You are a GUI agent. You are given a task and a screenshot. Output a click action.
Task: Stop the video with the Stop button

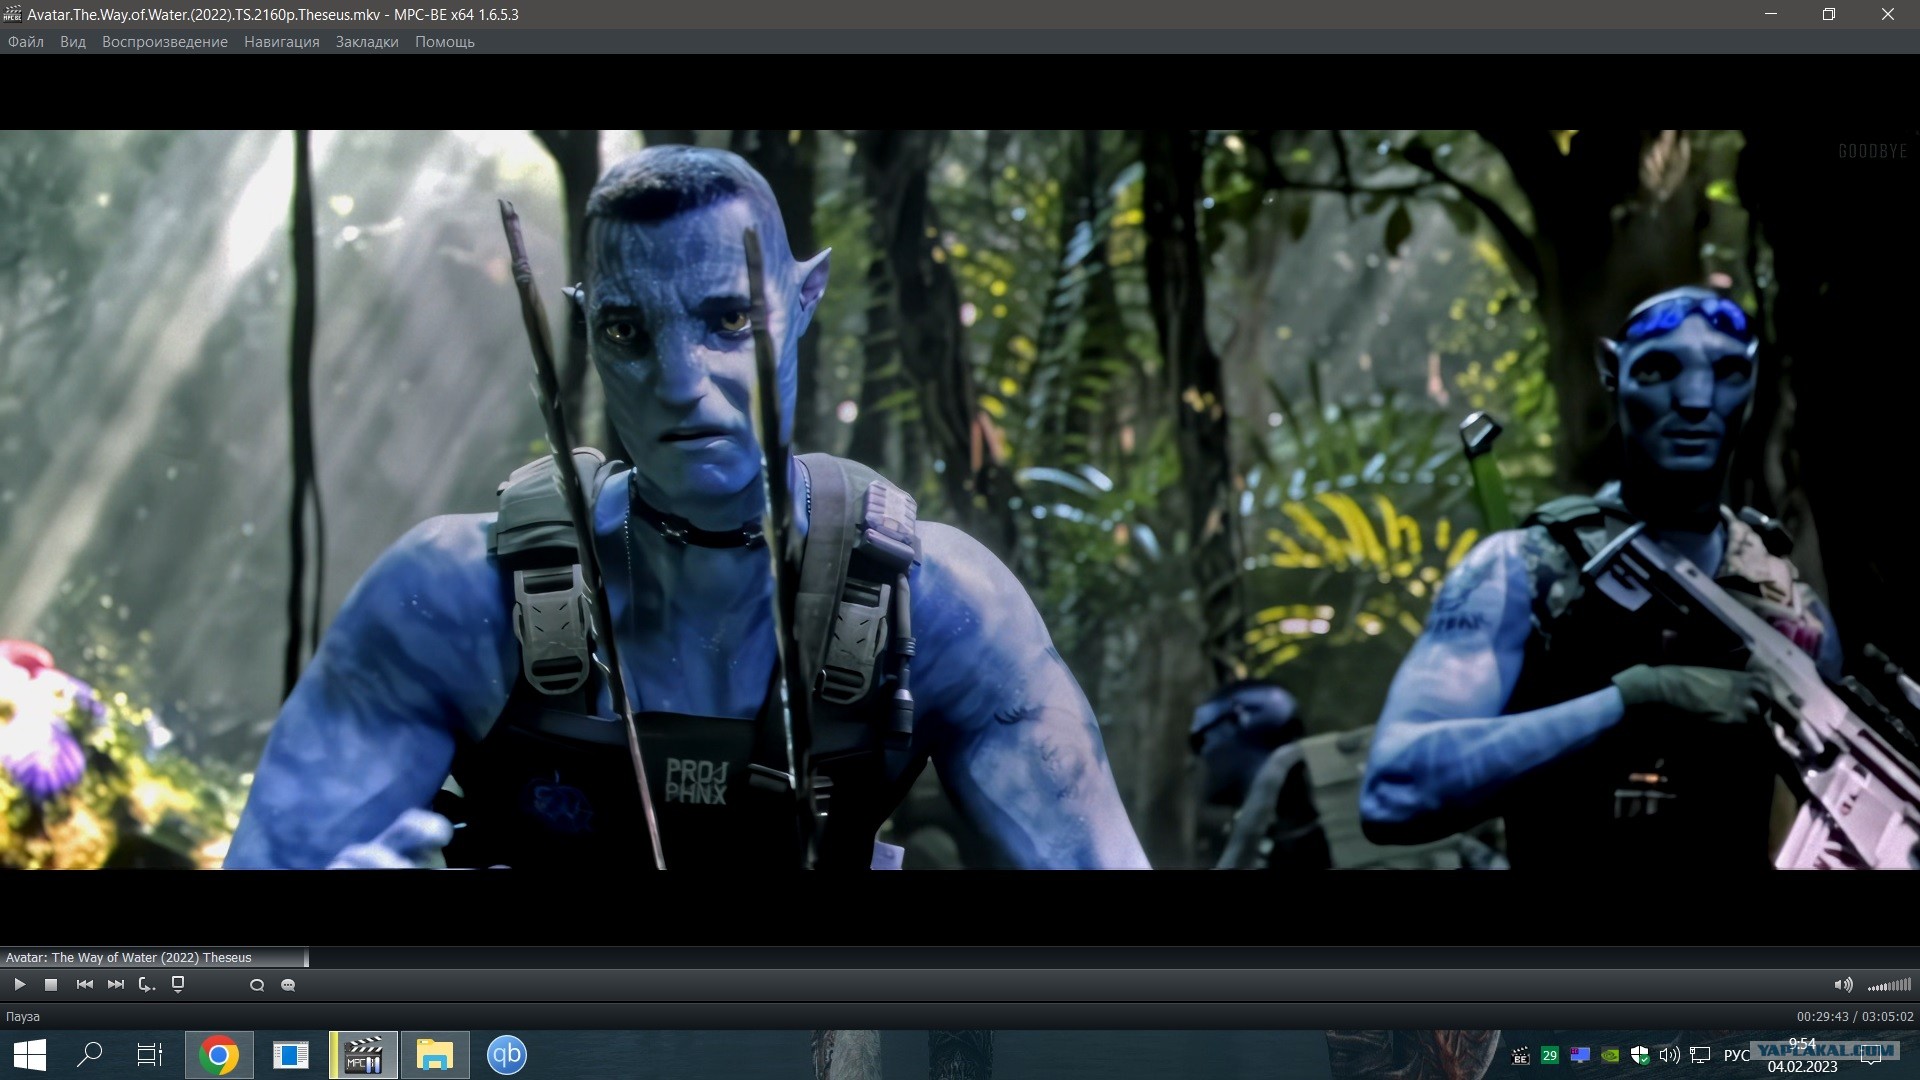pos(51,985)
